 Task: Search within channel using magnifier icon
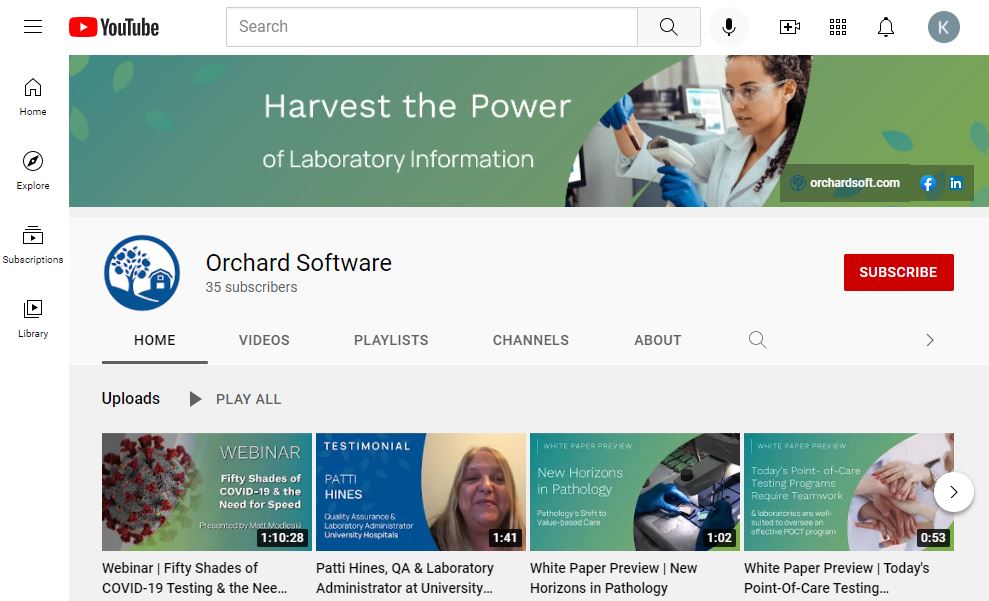(x=758, y=340)
